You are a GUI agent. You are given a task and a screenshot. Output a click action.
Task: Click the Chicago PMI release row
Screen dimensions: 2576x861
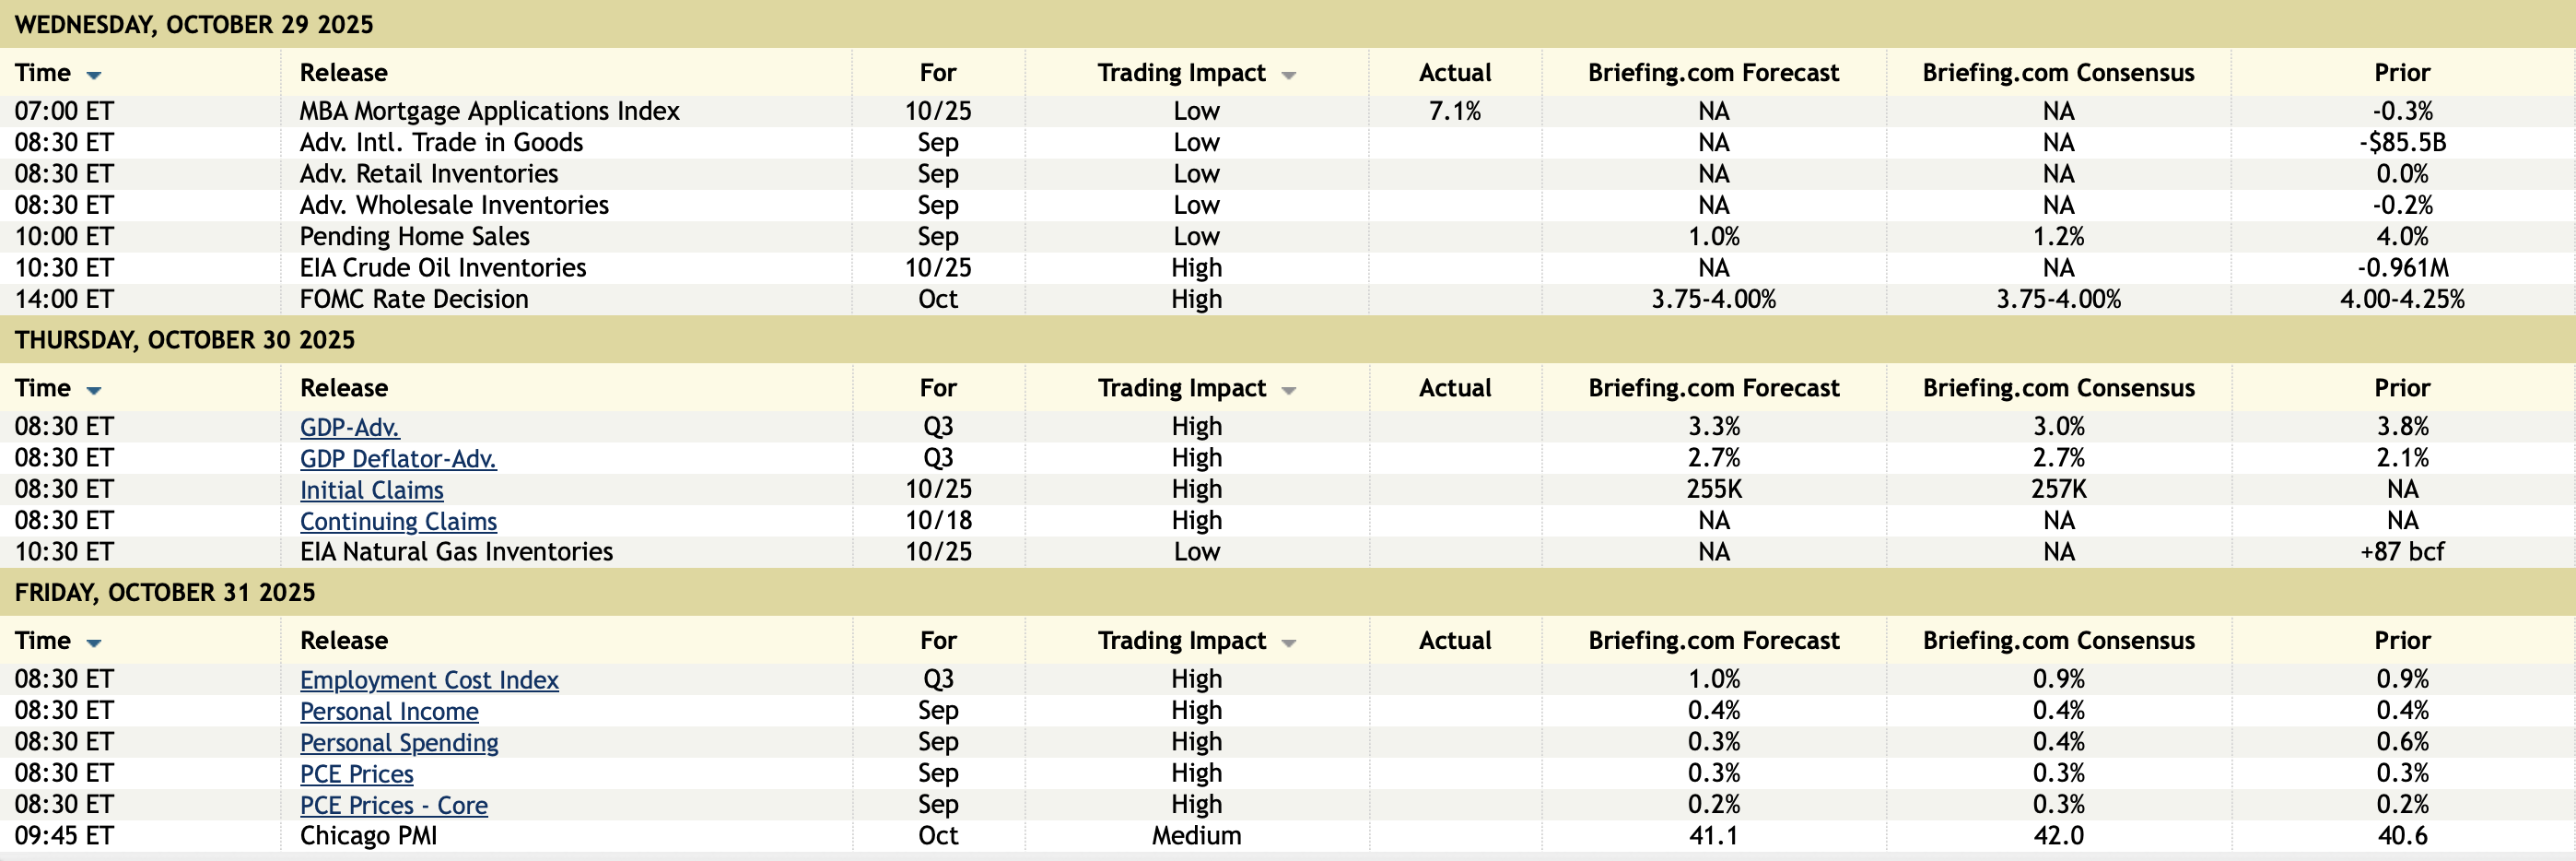[368, 836]
